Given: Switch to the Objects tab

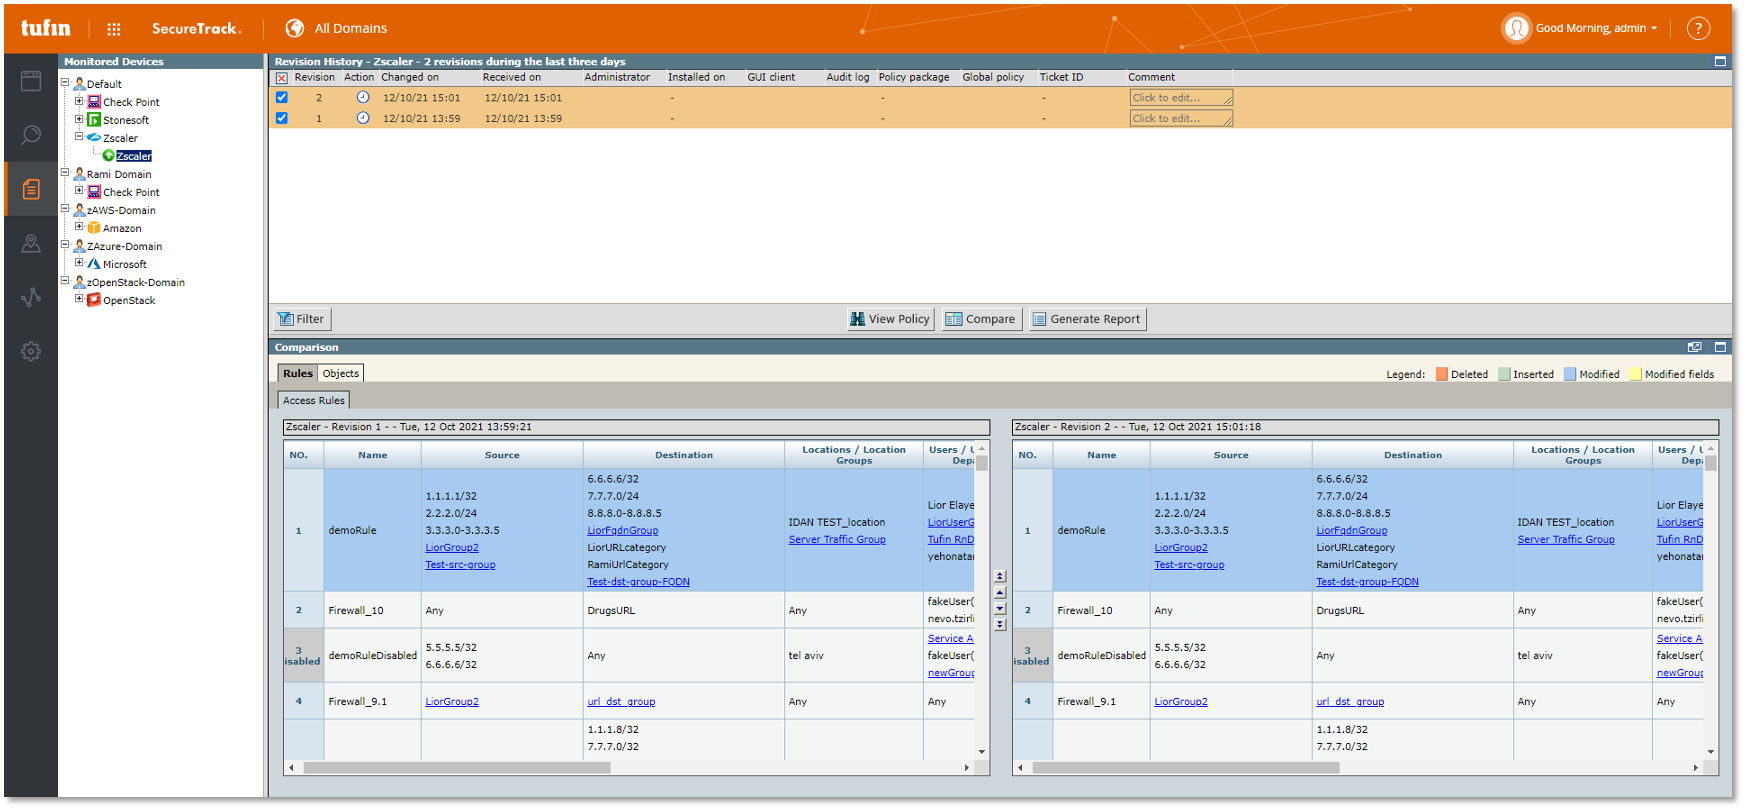Looking at the screenshot, I should (x=341, y=374).
